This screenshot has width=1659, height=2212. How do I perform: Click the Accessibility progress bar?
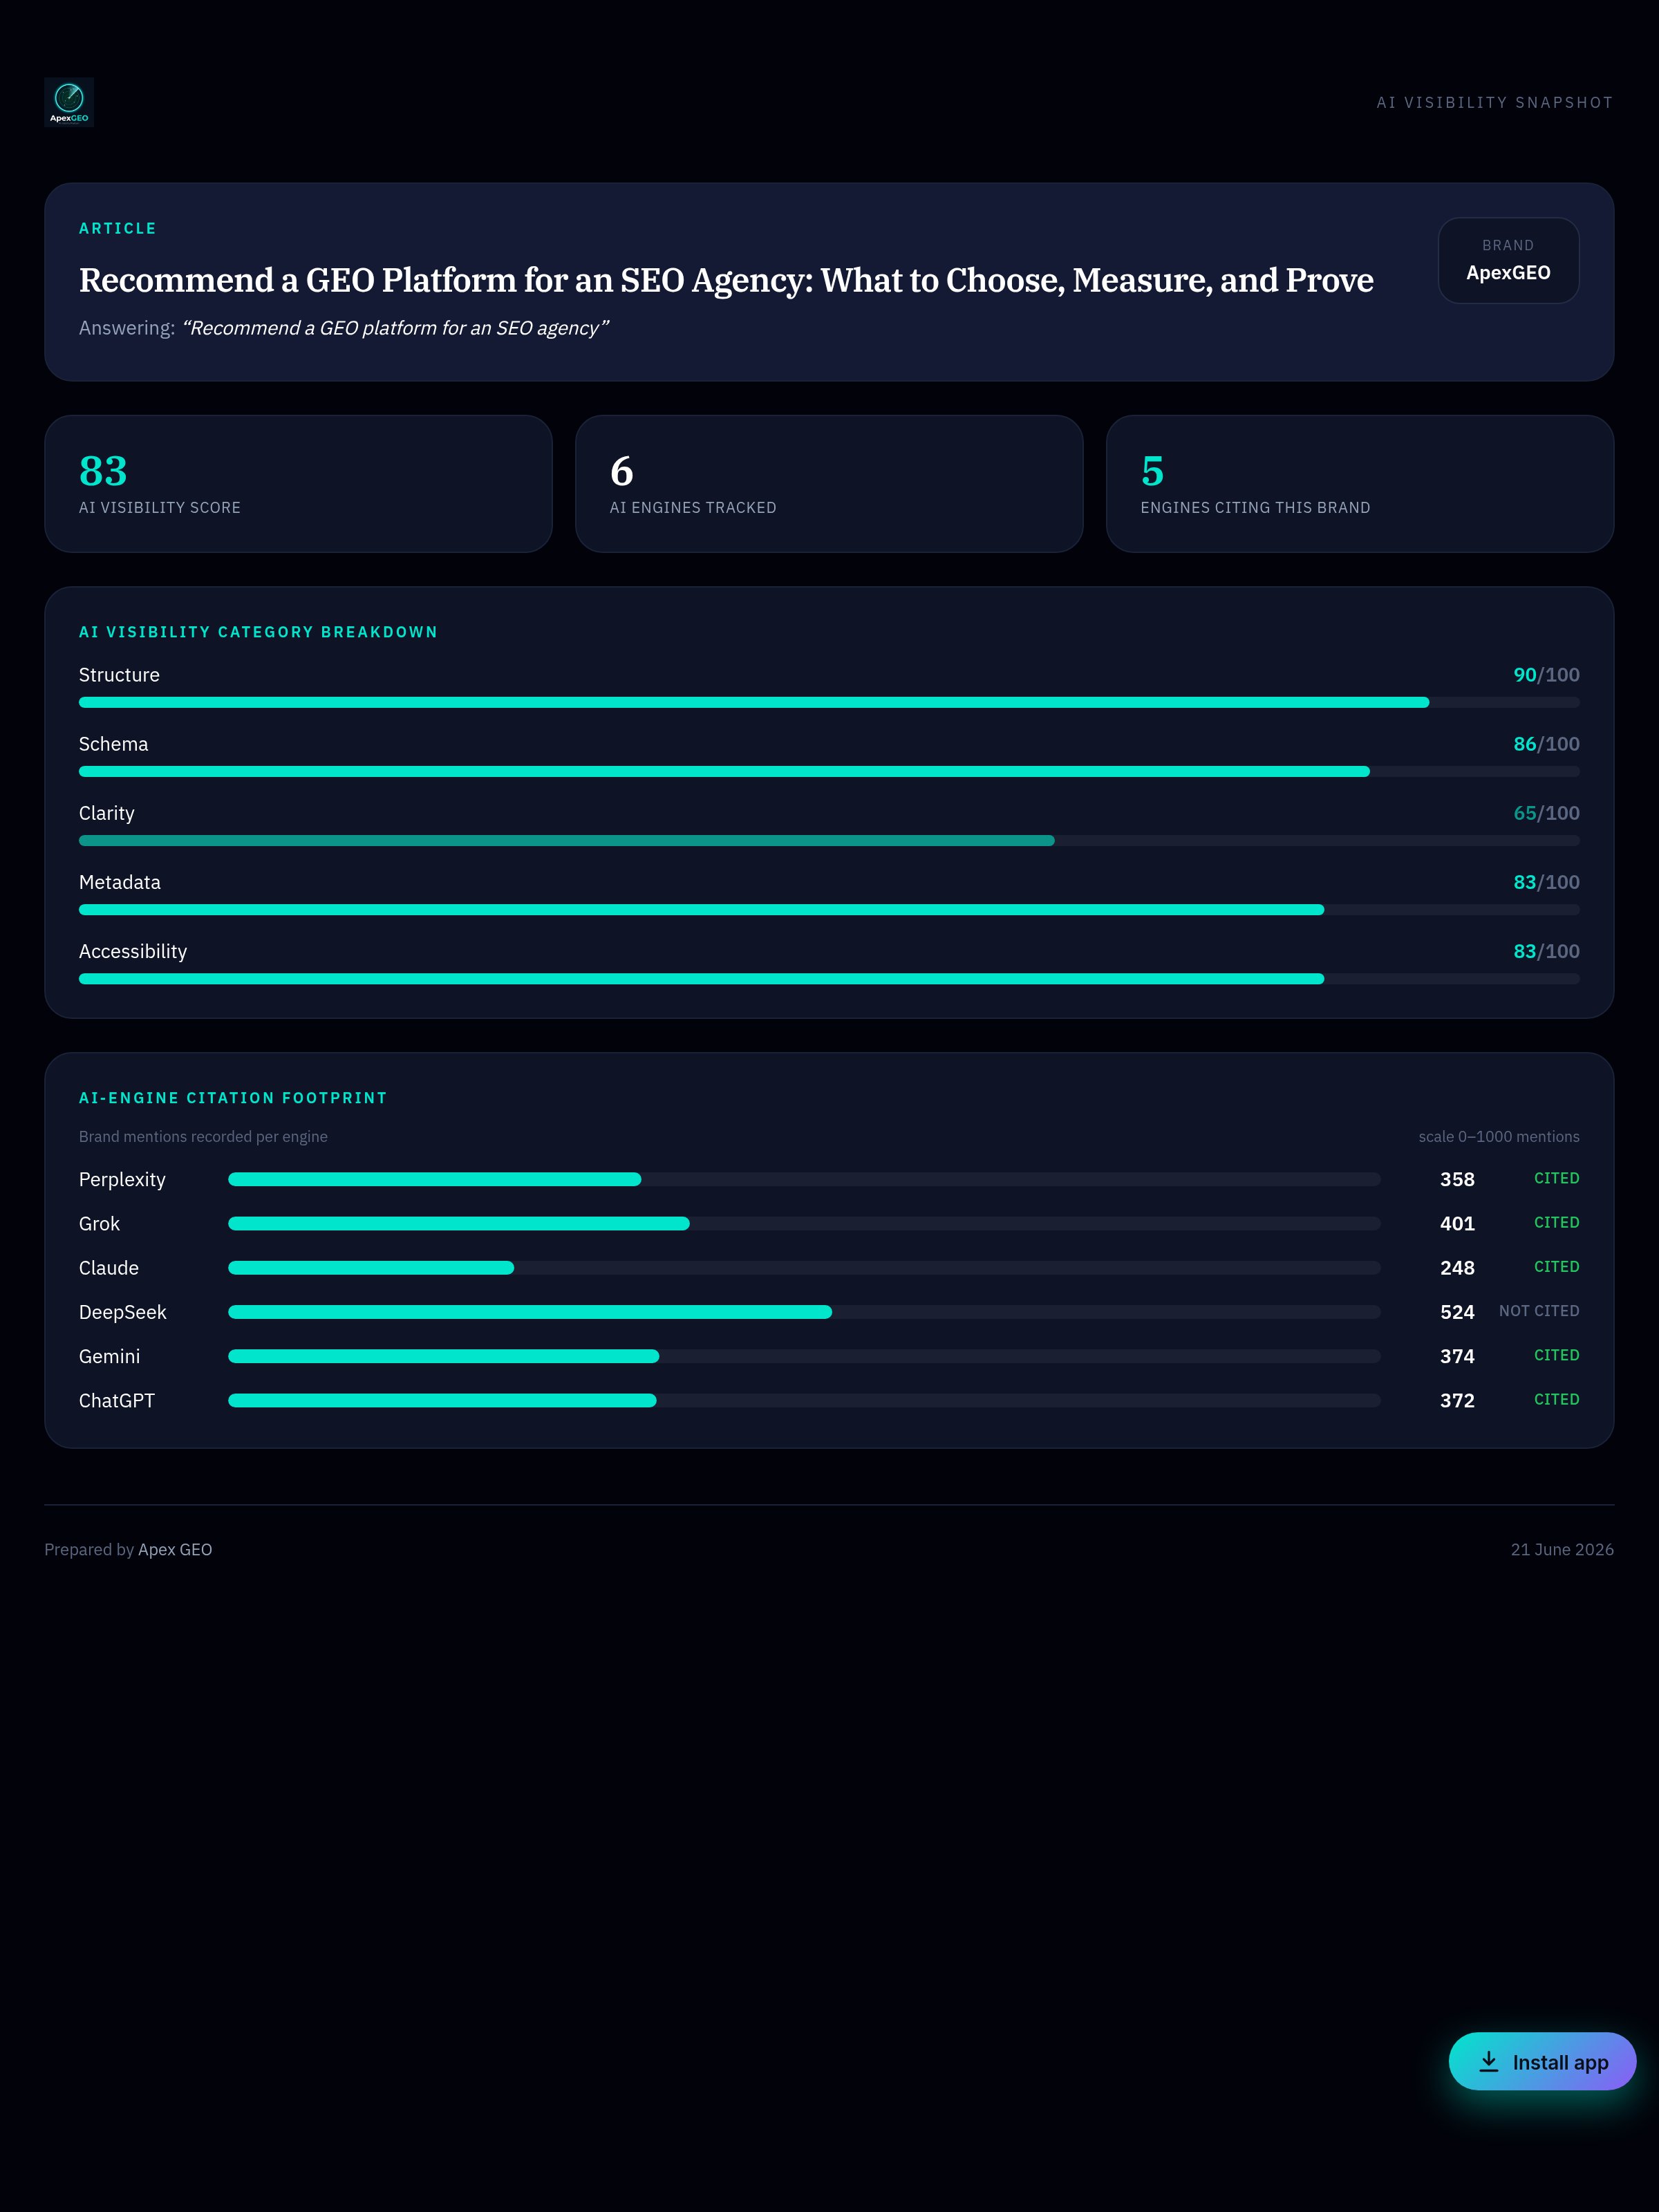[829, 979]
